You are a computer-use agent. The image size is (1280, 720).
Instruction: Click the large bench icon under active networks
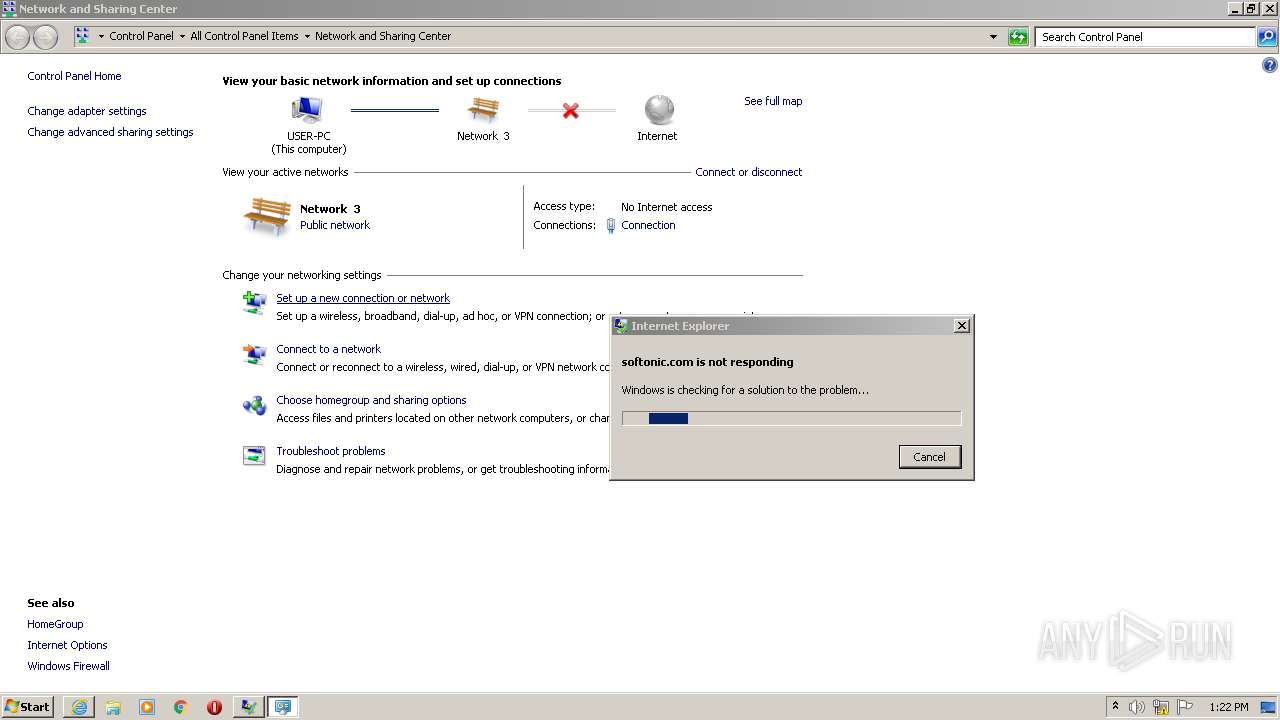coord(267,216)
